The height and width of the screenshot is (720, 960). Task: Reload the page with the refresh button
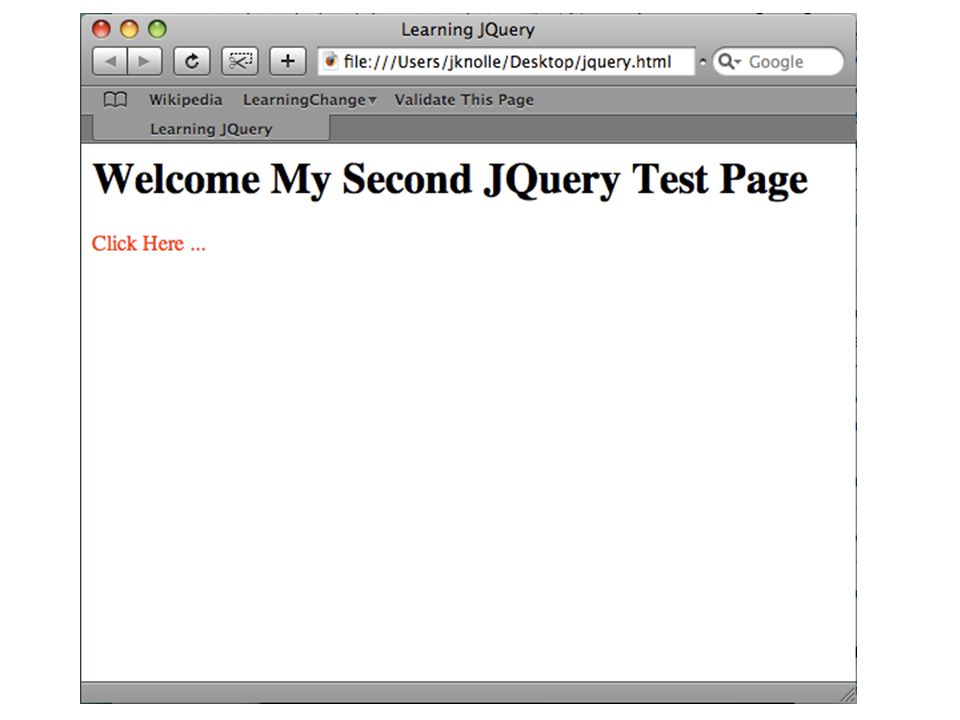tap(192, 62)
